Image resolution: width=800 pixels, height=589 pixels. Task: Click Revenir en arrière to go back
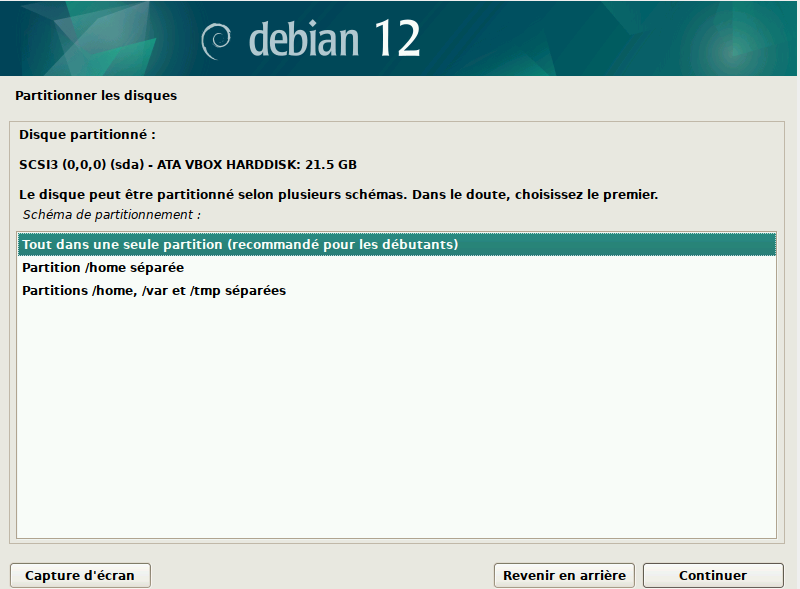pos(564,575)
